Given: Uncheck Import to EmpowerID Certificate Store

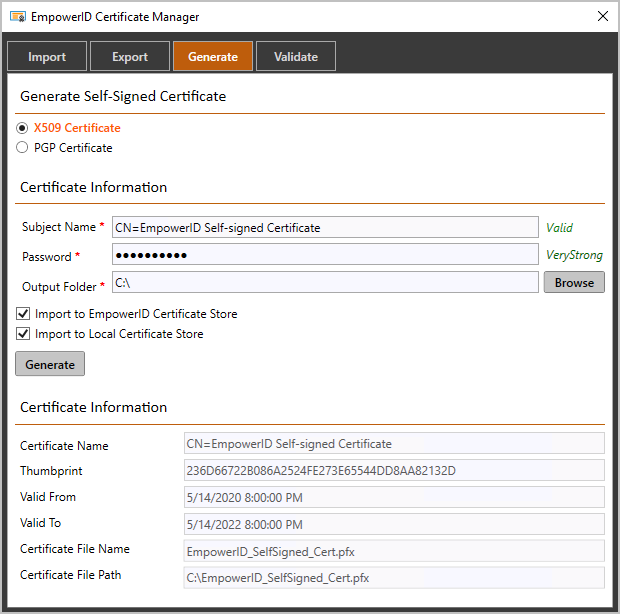Looking at the screenshot, I should 23,314.
